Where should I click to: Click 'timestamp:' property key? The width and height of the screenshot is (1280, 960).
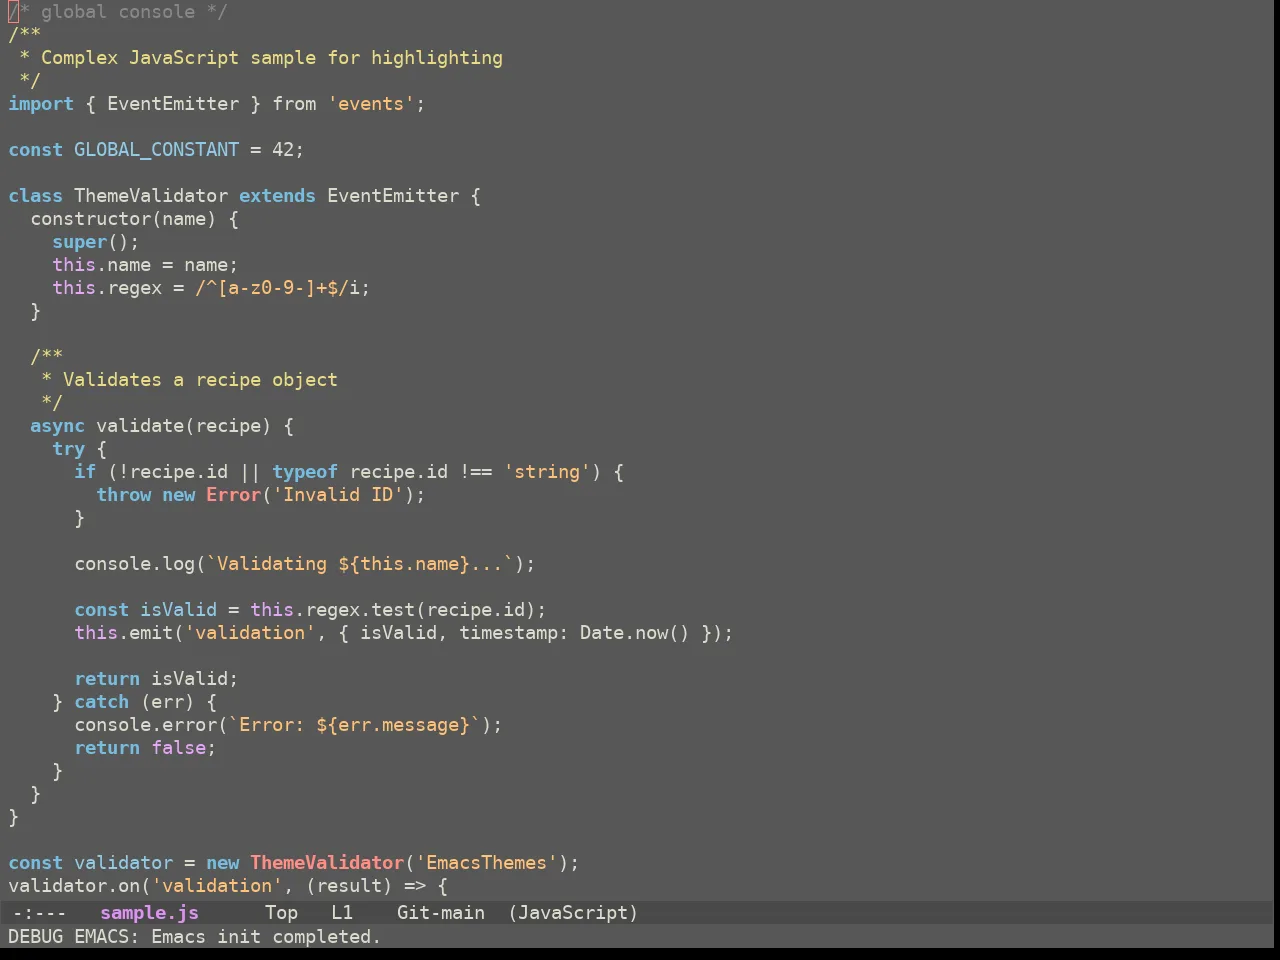tap(514, 633)
